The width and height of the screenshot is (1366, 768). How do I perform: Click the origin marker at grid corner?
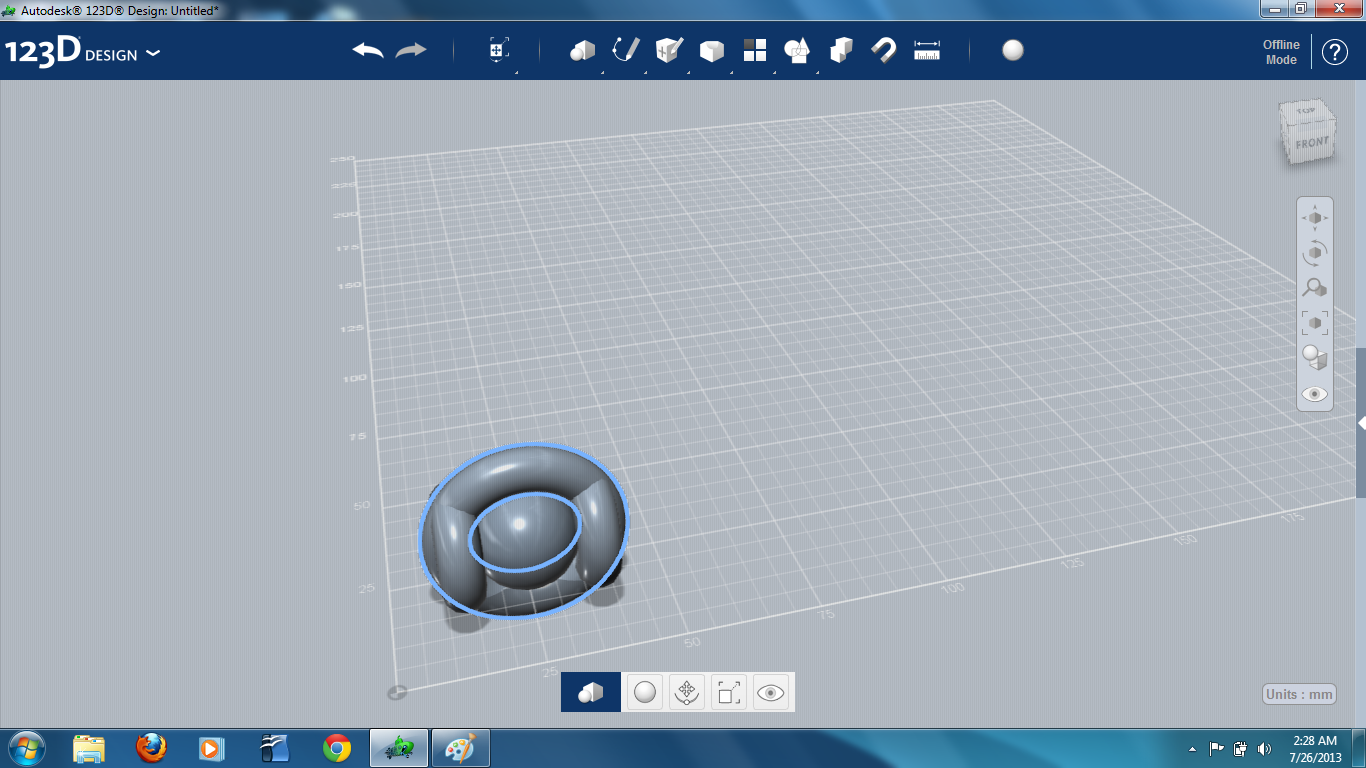[x=397, y=692]
